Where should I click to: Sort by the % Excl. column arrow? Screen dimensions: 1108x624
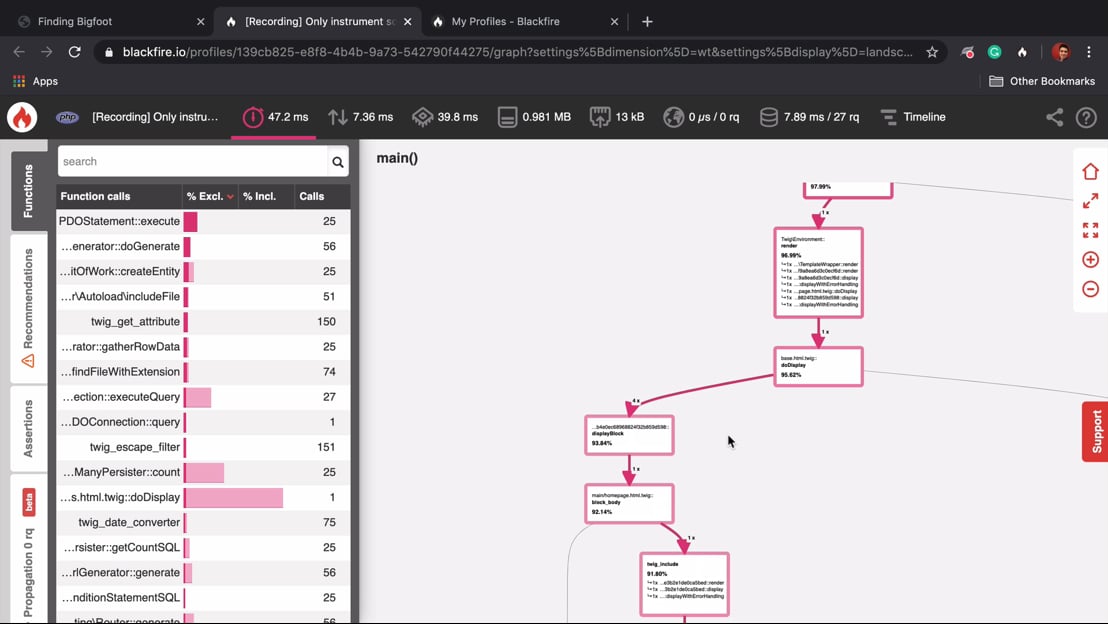[x=230, y=196]
